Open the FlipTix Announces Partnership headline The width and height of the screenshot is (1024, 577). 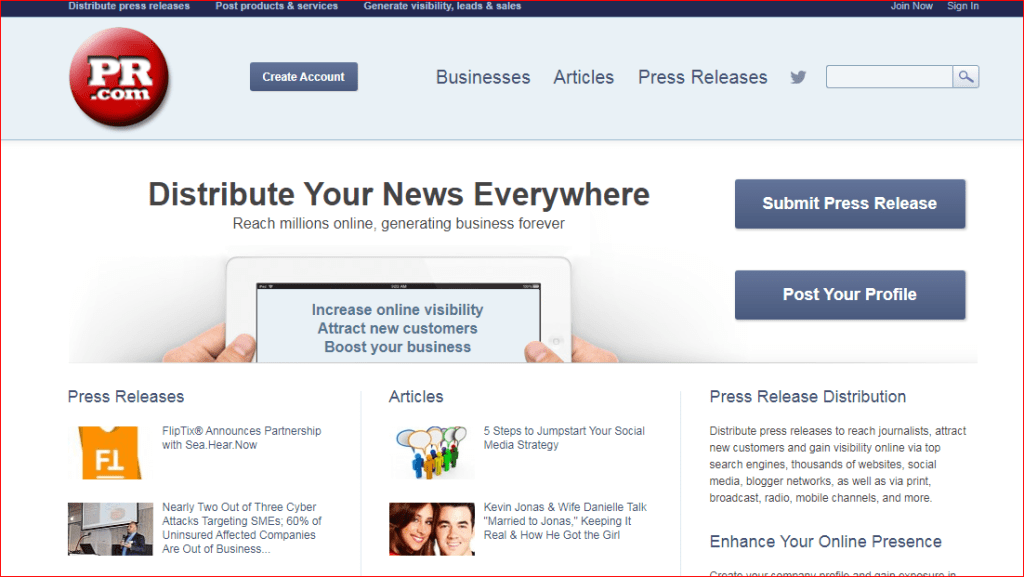(x=241, y=438)
